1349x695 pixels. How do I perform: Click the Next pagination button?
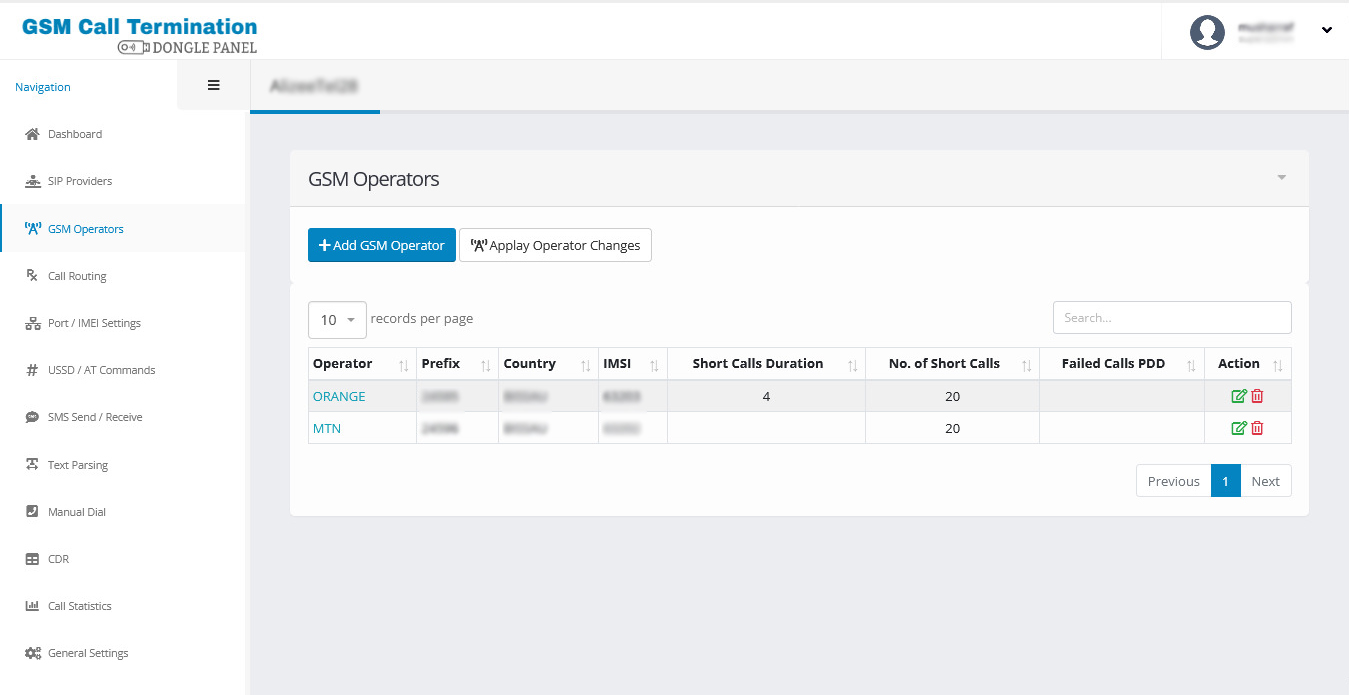(x=1266, y=481)
